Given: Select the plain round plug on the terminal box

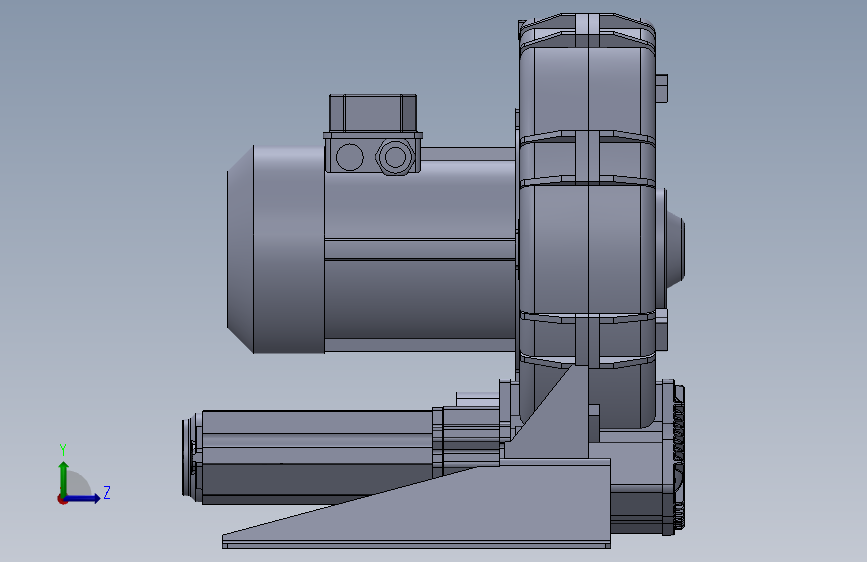Looking at the screenshot, I should 349,157.
